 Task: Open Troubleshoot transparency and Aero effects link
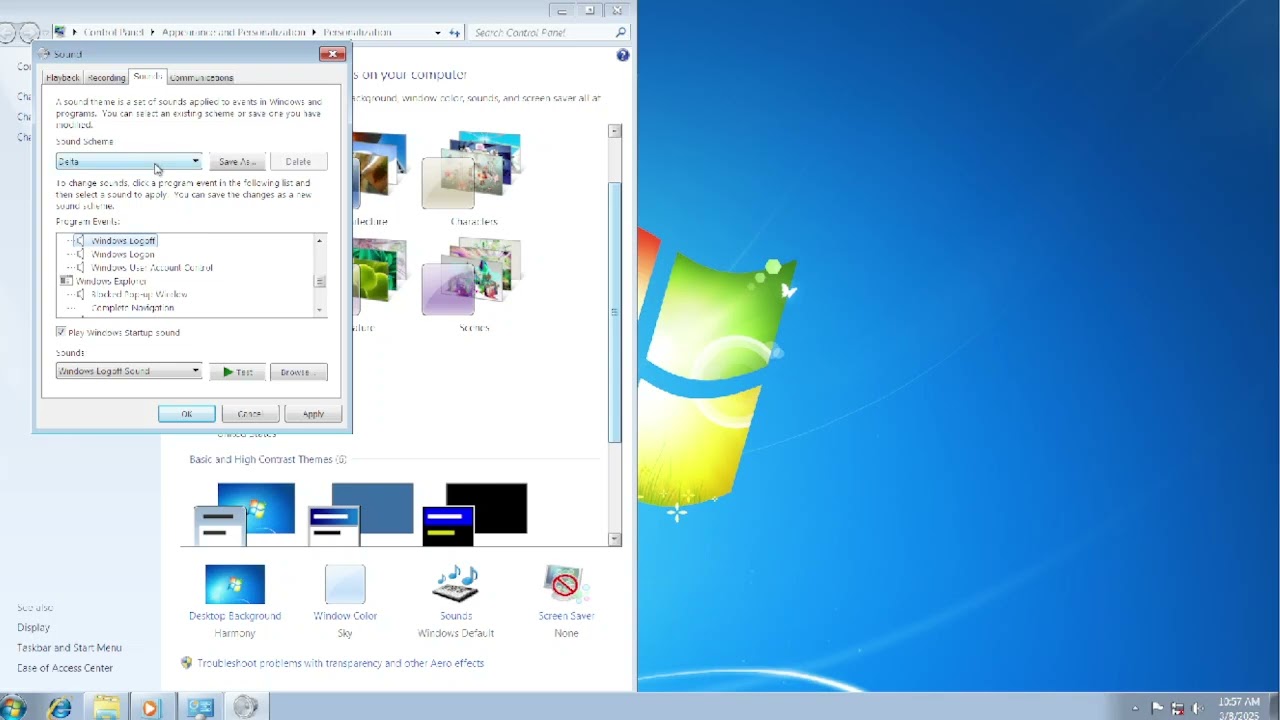point(340,663)
